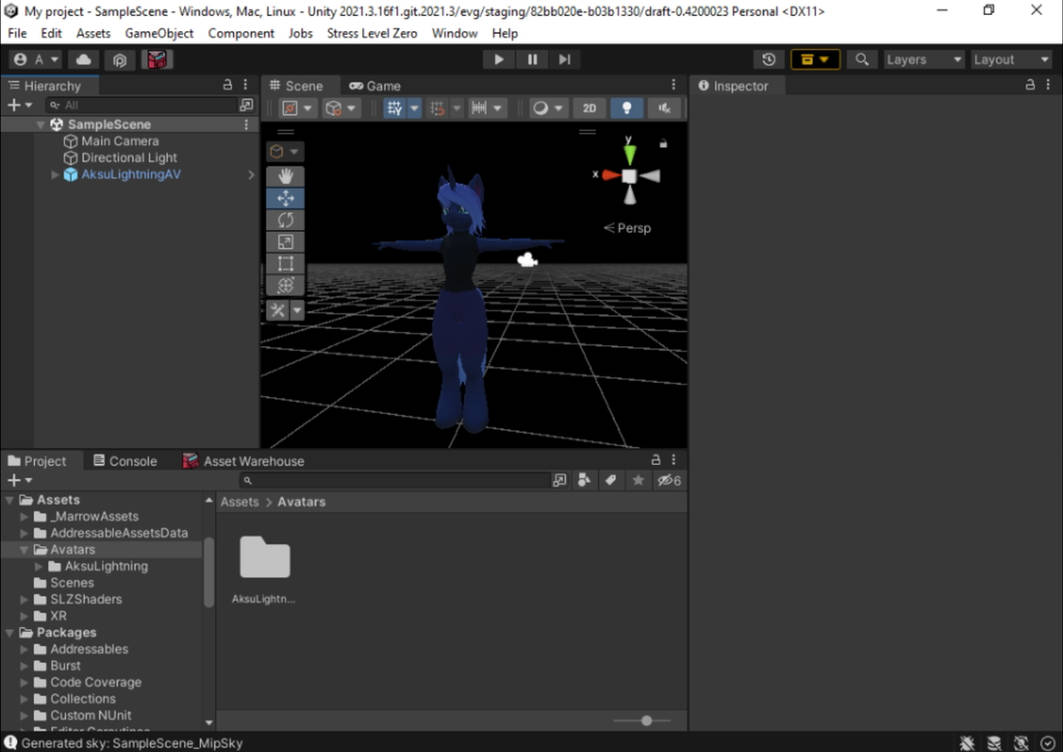Switch to the Console tab

pyautogui.click(x=125, y=461)
